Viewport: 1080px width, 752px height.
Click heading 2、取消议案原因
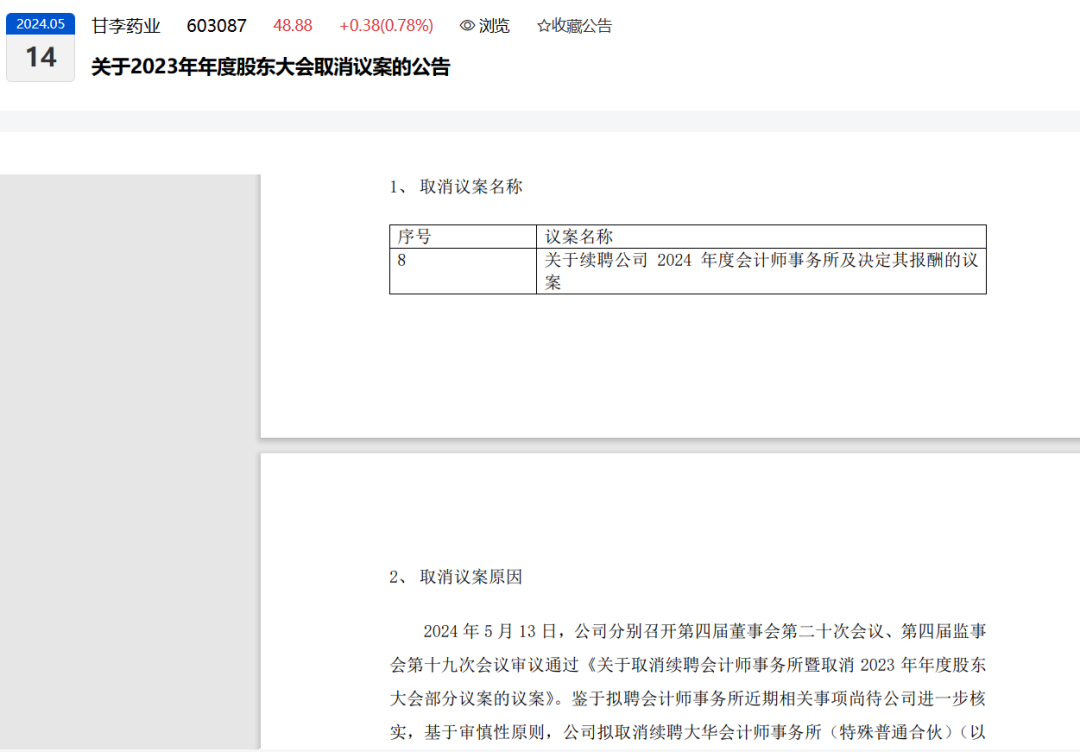coord(456,577)
